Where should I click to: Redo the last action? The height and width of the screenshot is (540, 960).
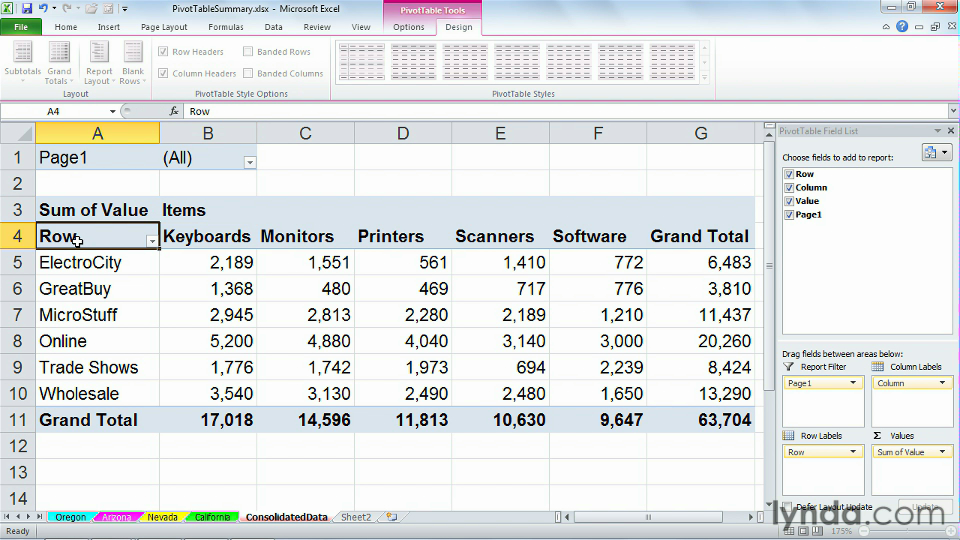click(x=67, y=9)
